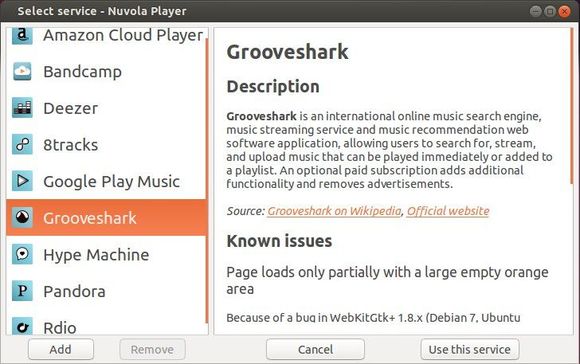
Task: Select Amazon Cloud Player service name
Action: (123, 36)
